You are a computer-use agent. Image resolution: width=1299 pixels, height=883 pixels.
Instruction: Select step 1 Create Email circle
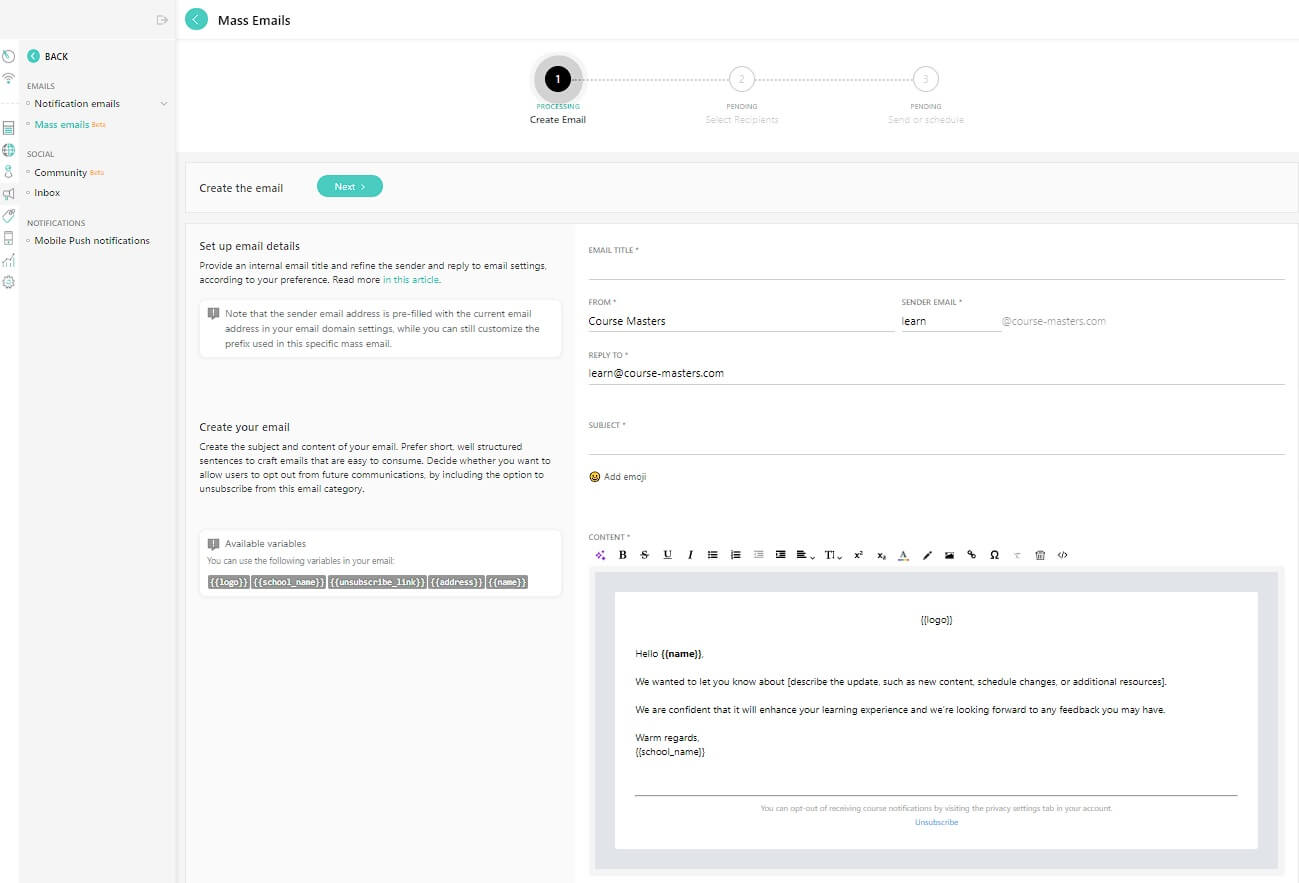558,79
